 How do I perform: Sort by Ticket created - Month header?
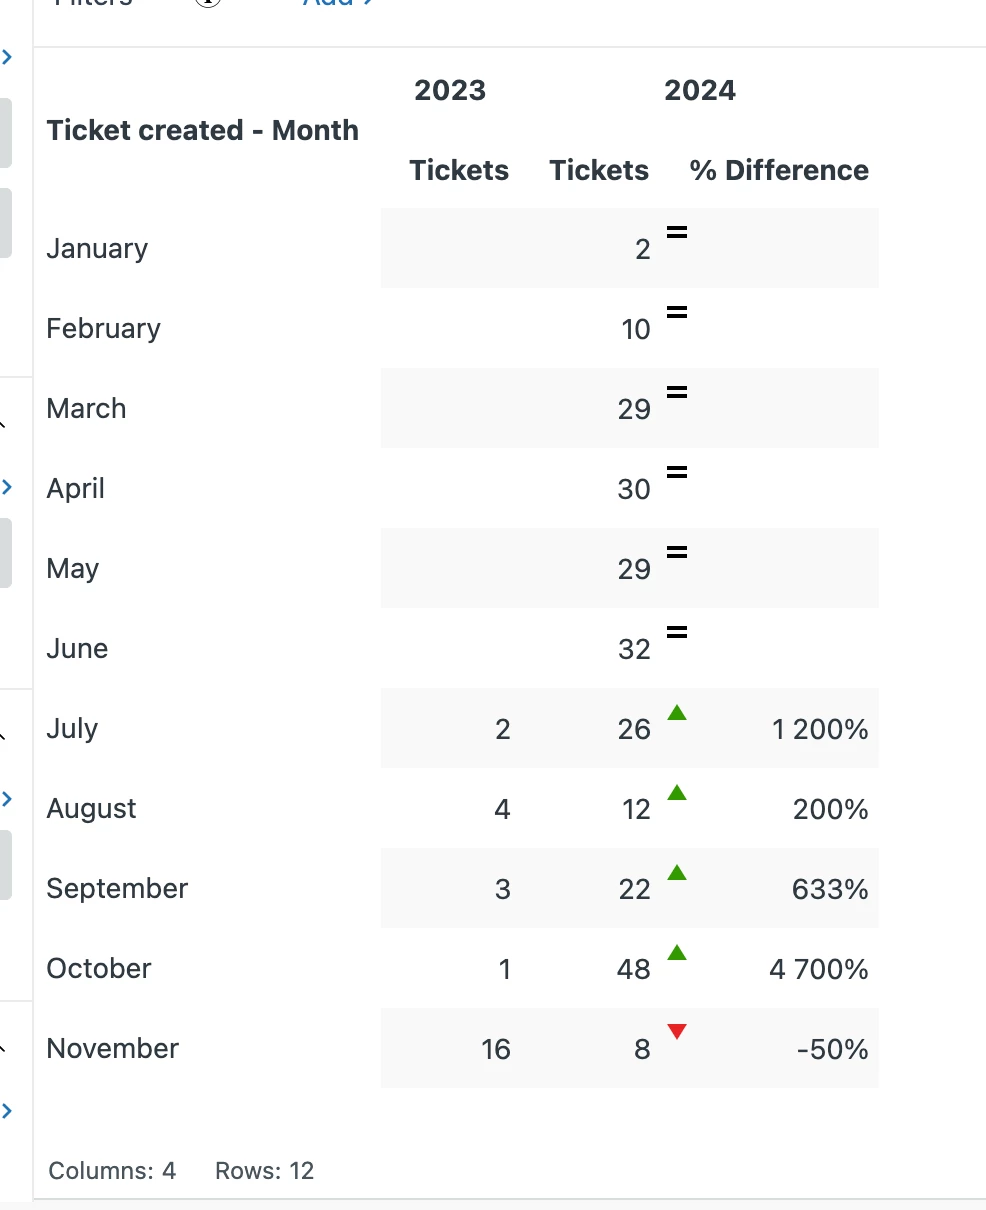pos(202,130)
